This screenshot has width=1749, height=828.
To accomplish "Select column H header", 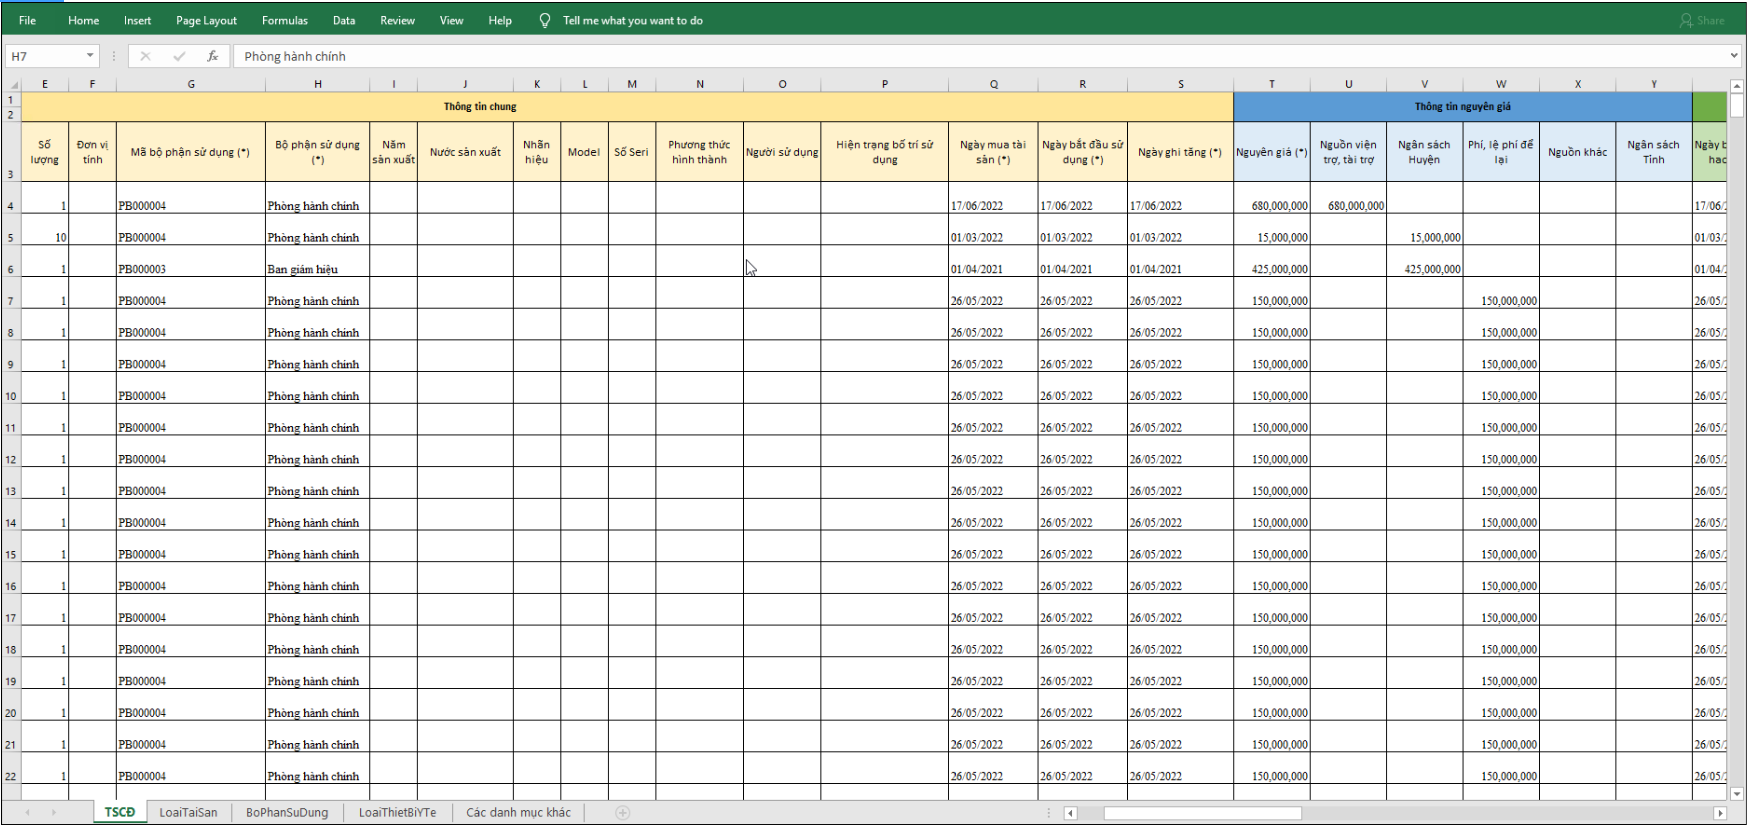I will pos(317,84).
